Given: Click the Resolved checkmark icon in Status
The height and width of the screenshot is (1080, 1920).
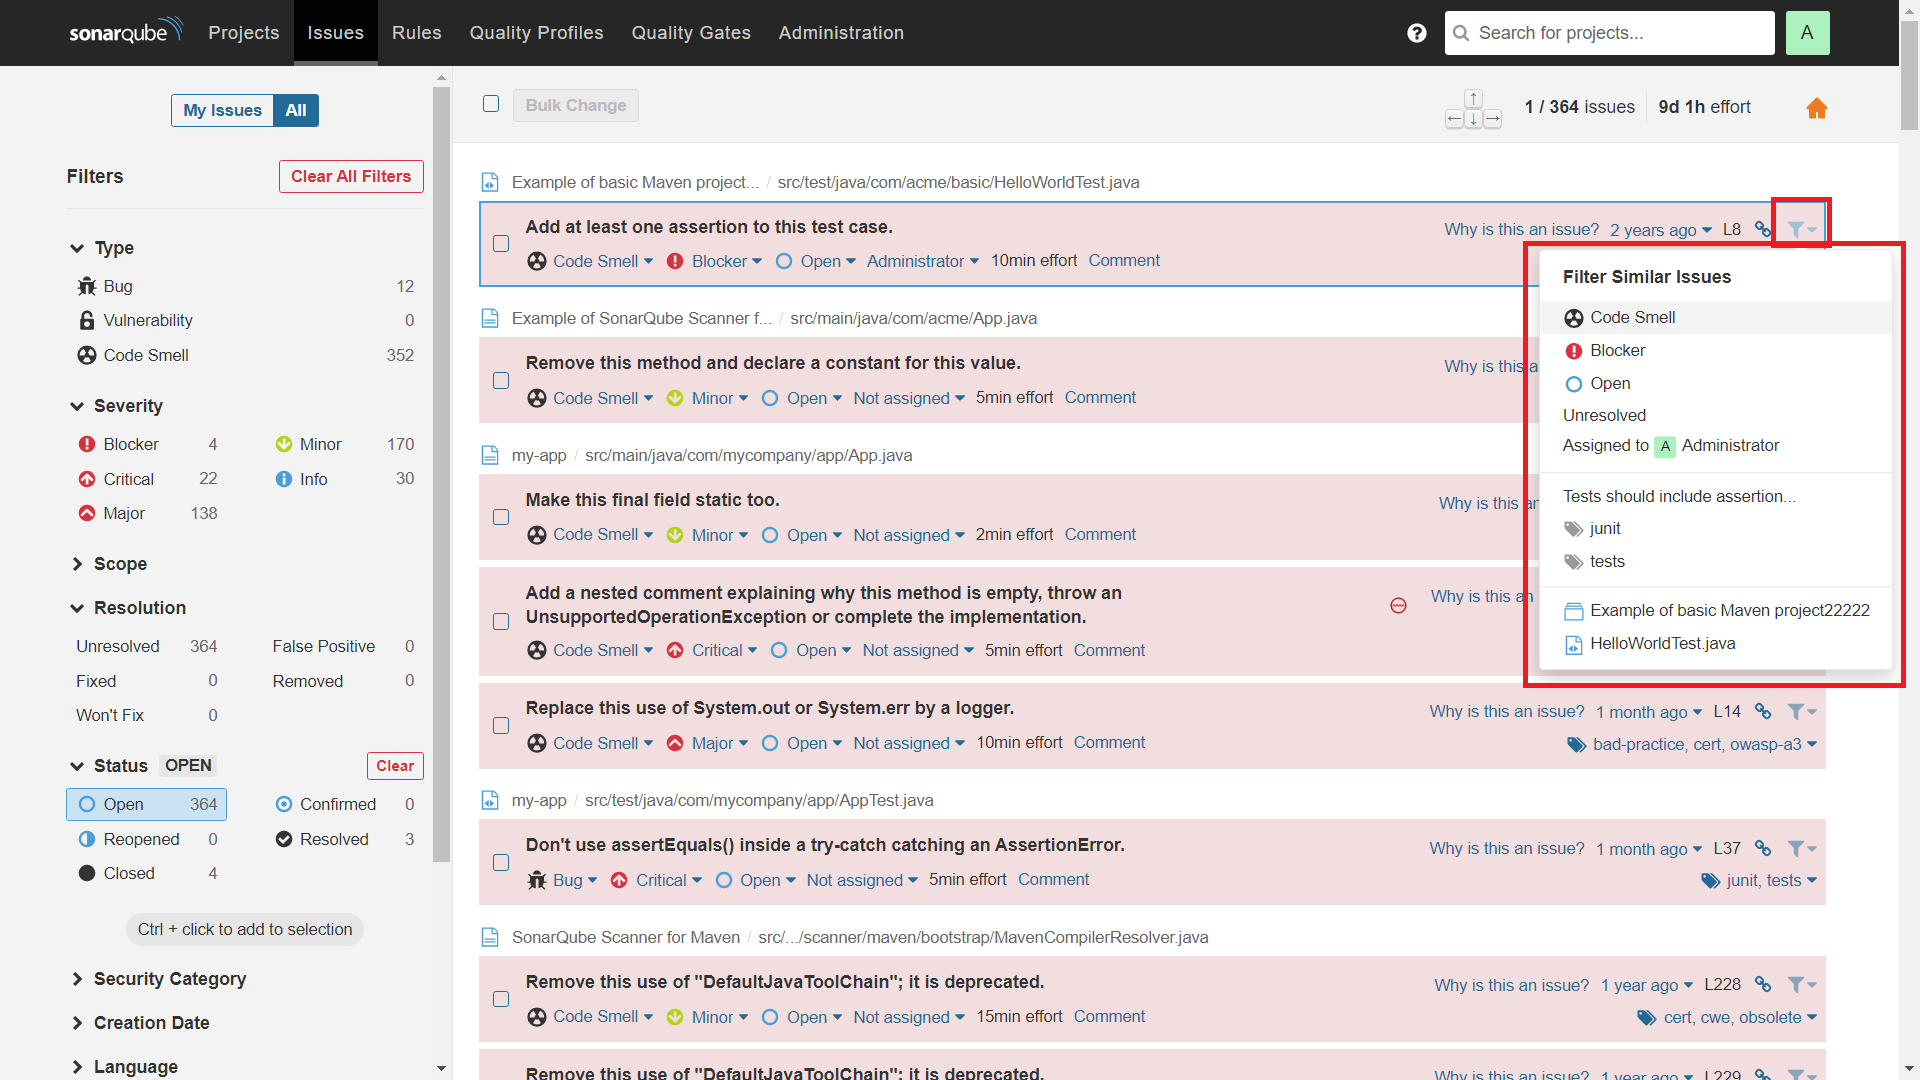Looking at the screenshot, I should tap(284, 839).
